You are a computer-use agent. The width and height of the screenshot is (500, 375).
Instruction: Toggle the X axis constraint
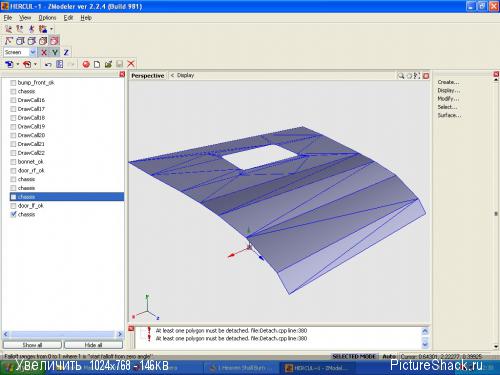point(44,52)
